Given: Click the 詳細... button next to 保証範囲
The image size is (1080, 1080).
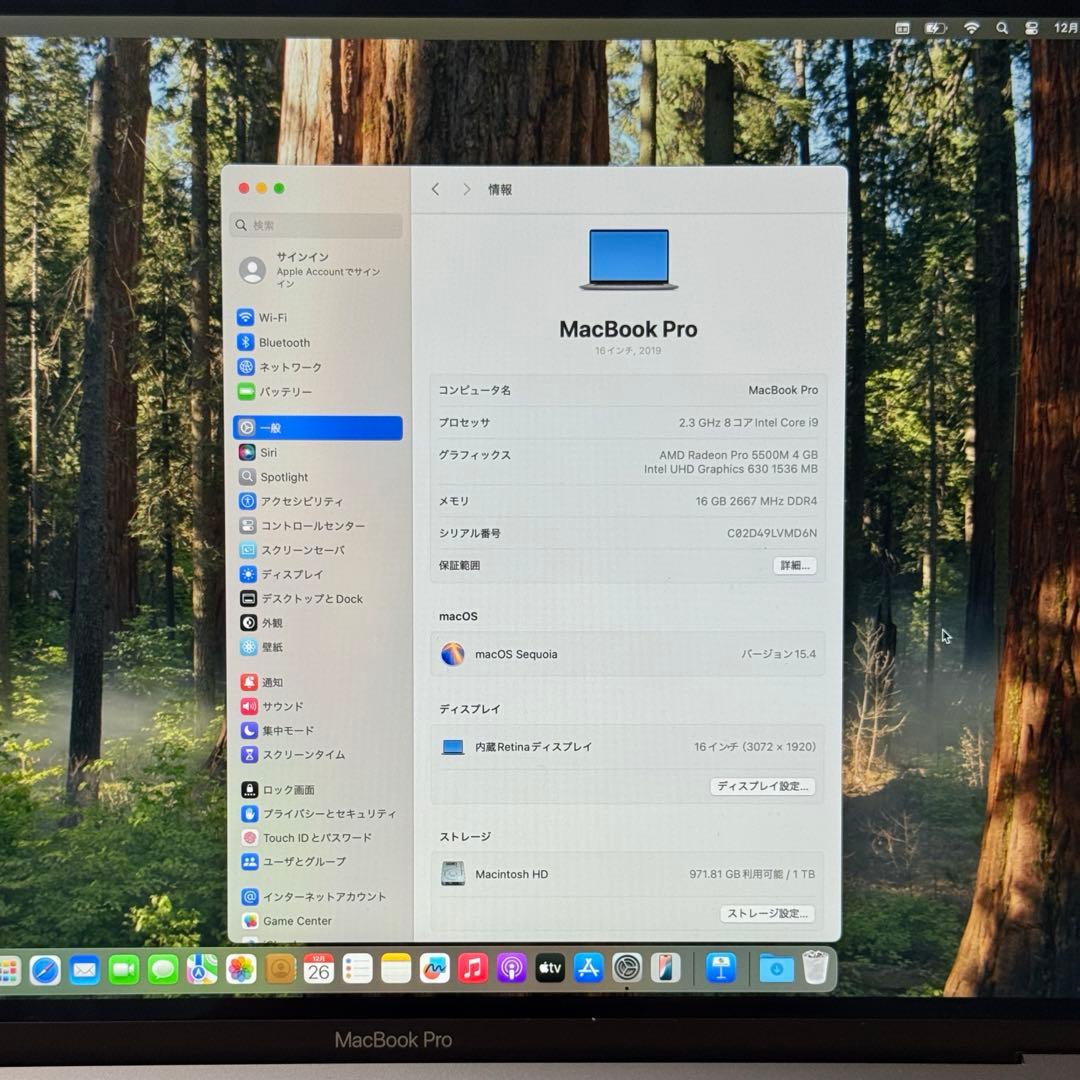Looking at the screenshot, I should (794, 566).
